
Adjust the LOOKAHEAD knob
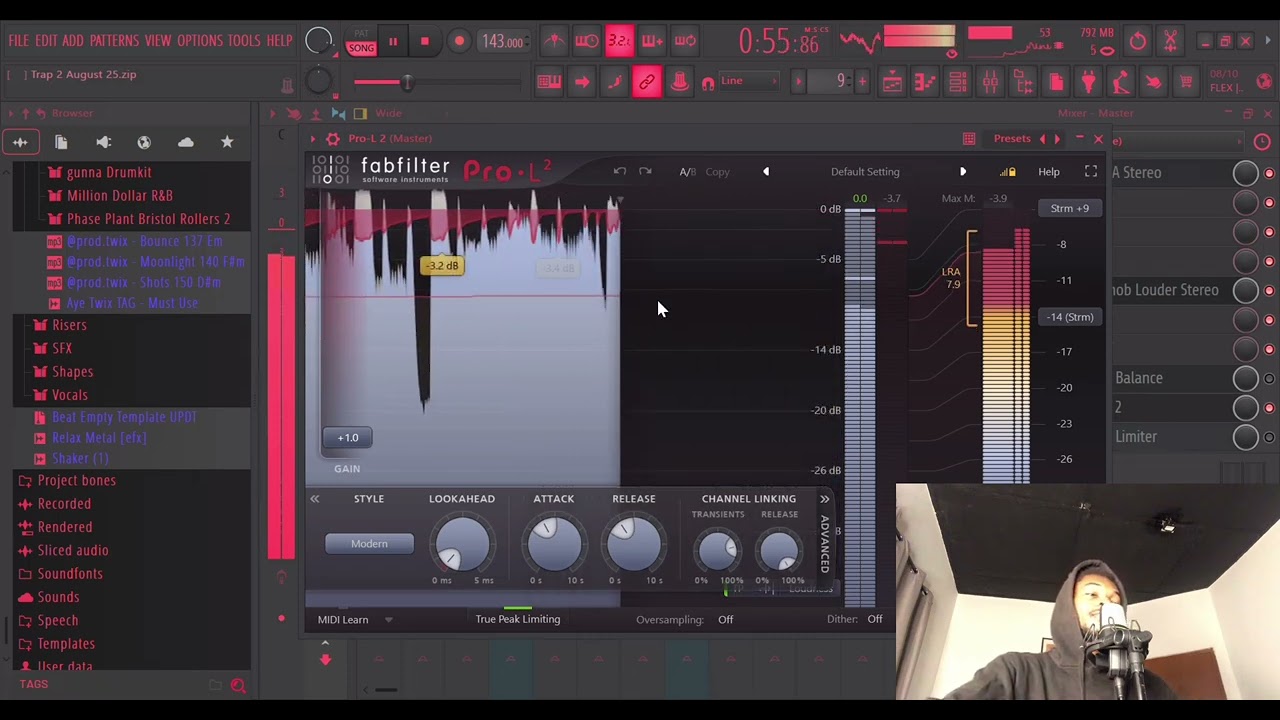462,544
